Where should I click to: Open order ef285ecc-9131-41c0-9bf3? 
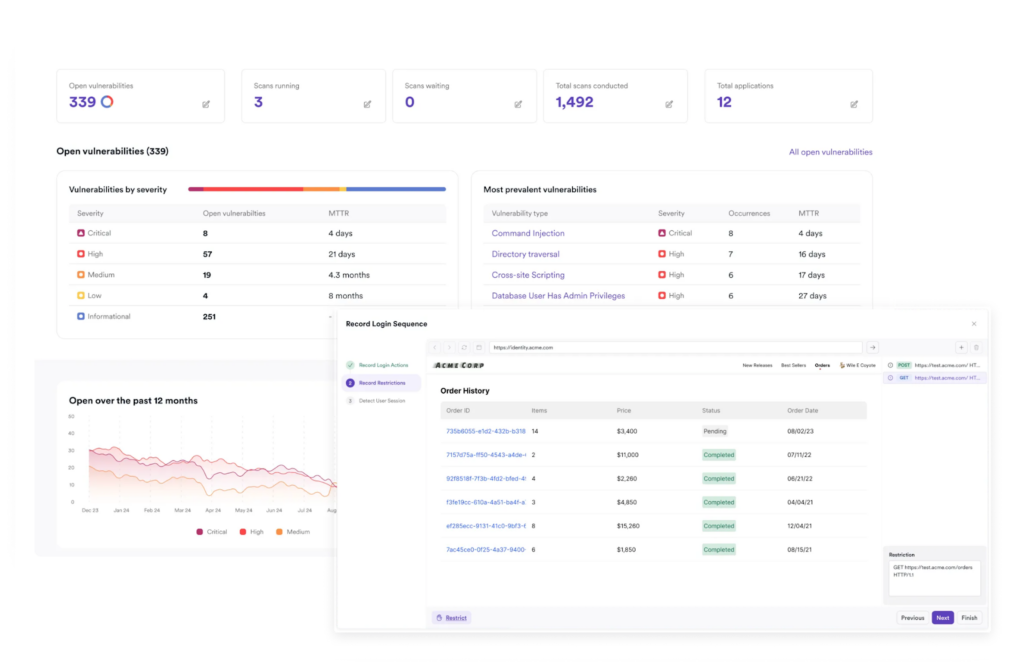click(x=485, y=526)
